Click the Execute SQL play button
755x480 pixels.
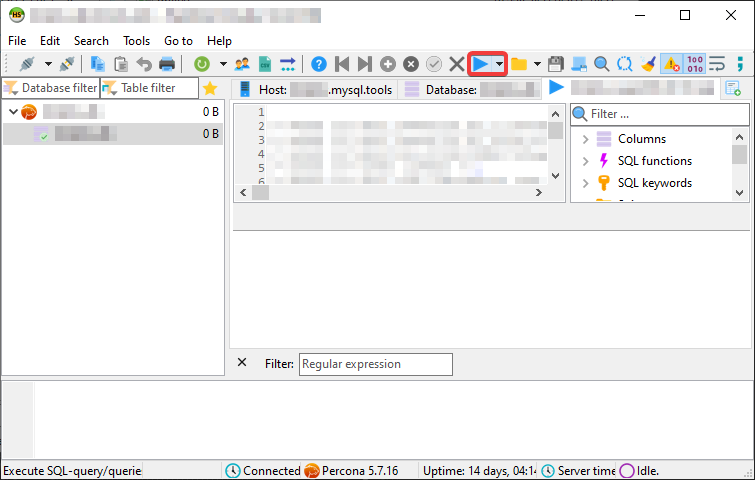point(480,64)
